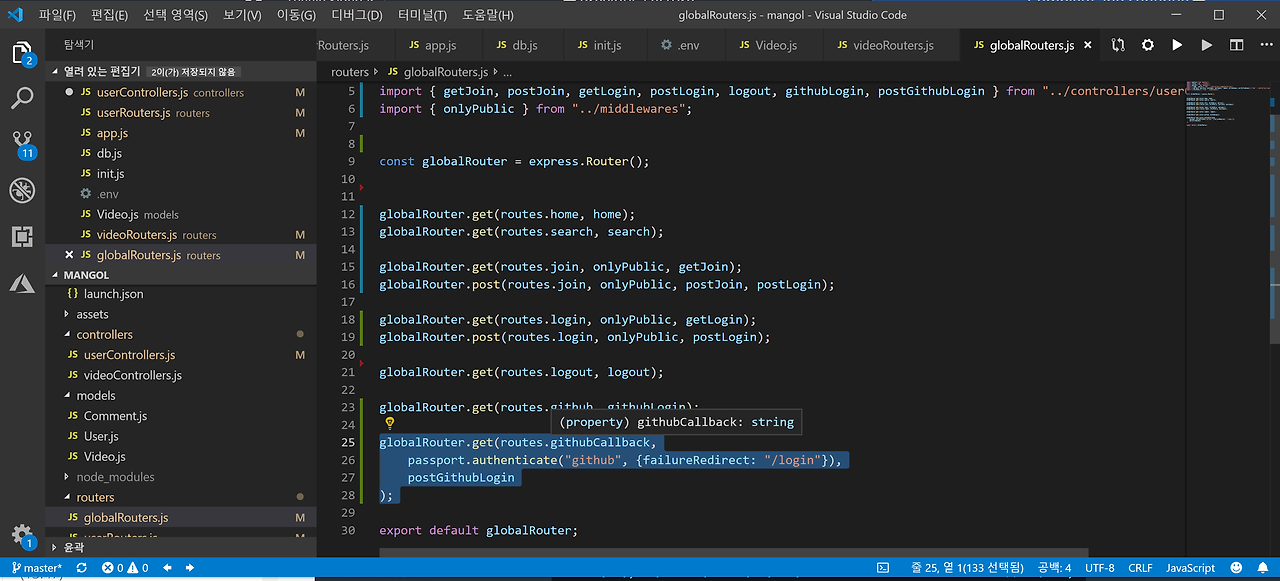
Task: Click the master branch button in status bar
Action: pyautogui.click(x=36, y=568)
